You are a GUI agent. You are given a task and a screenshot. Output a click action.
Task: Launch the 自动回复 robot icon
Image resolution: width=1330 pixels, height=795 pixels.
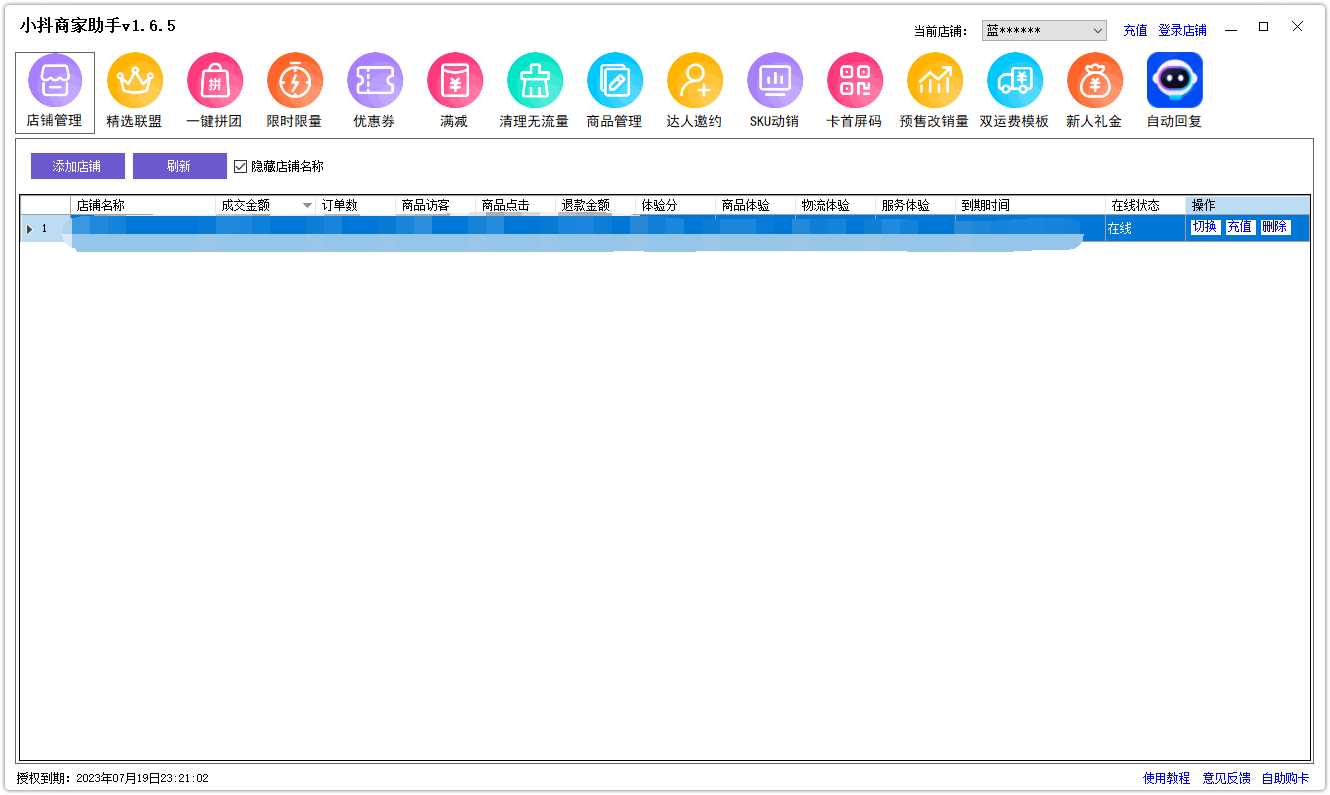1175,81
